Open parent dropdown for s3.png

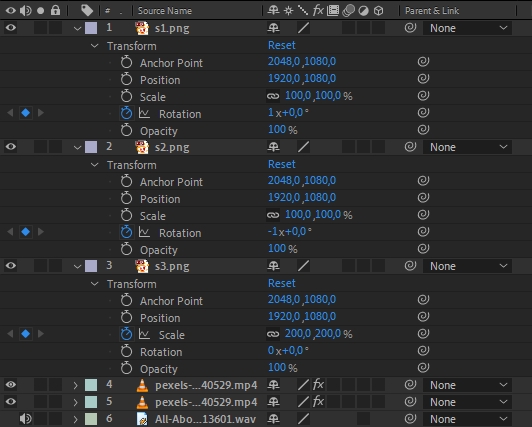468,266
